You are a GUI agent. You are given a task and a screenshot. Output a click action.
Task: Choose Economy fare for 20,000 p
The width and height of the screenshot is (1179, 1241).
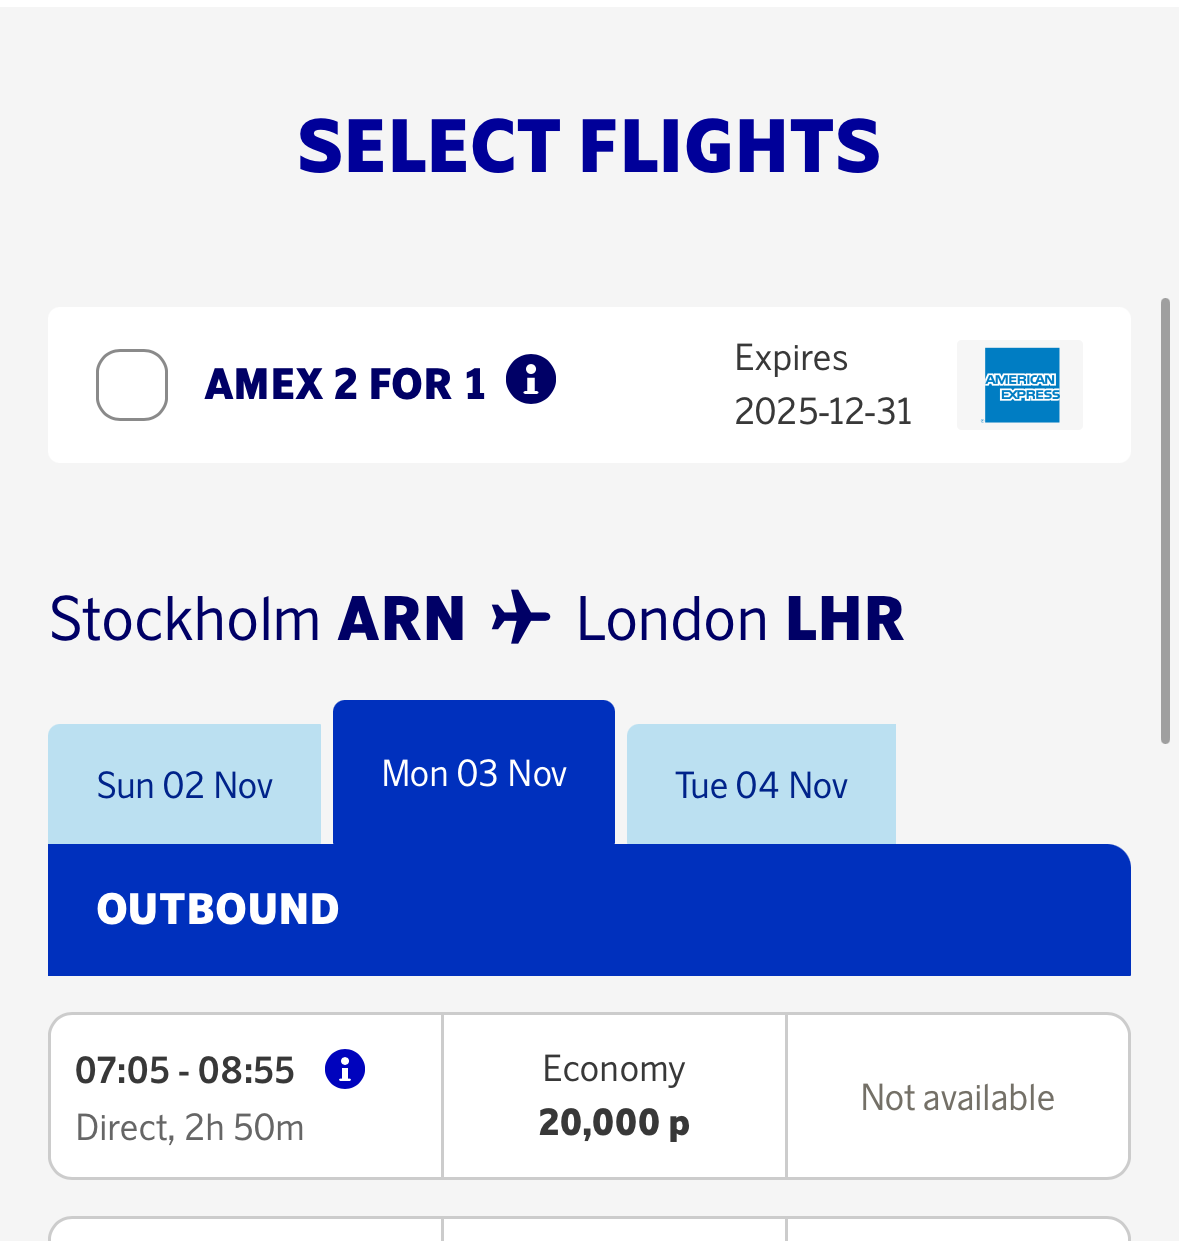pyautogui.click(x=614, y=1096)
